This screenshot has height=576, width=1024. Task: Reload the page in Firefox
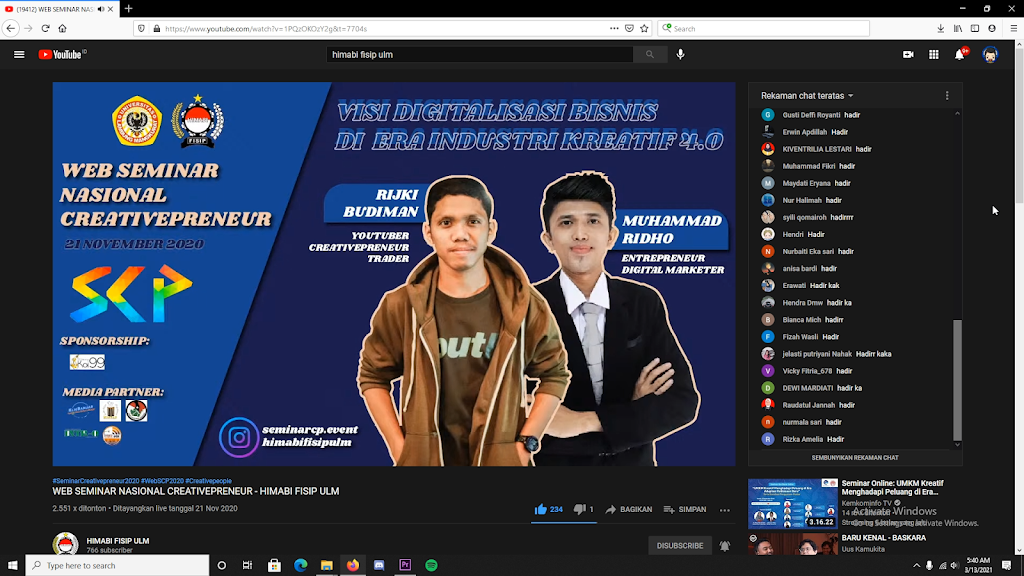click(x=45, y=29)
